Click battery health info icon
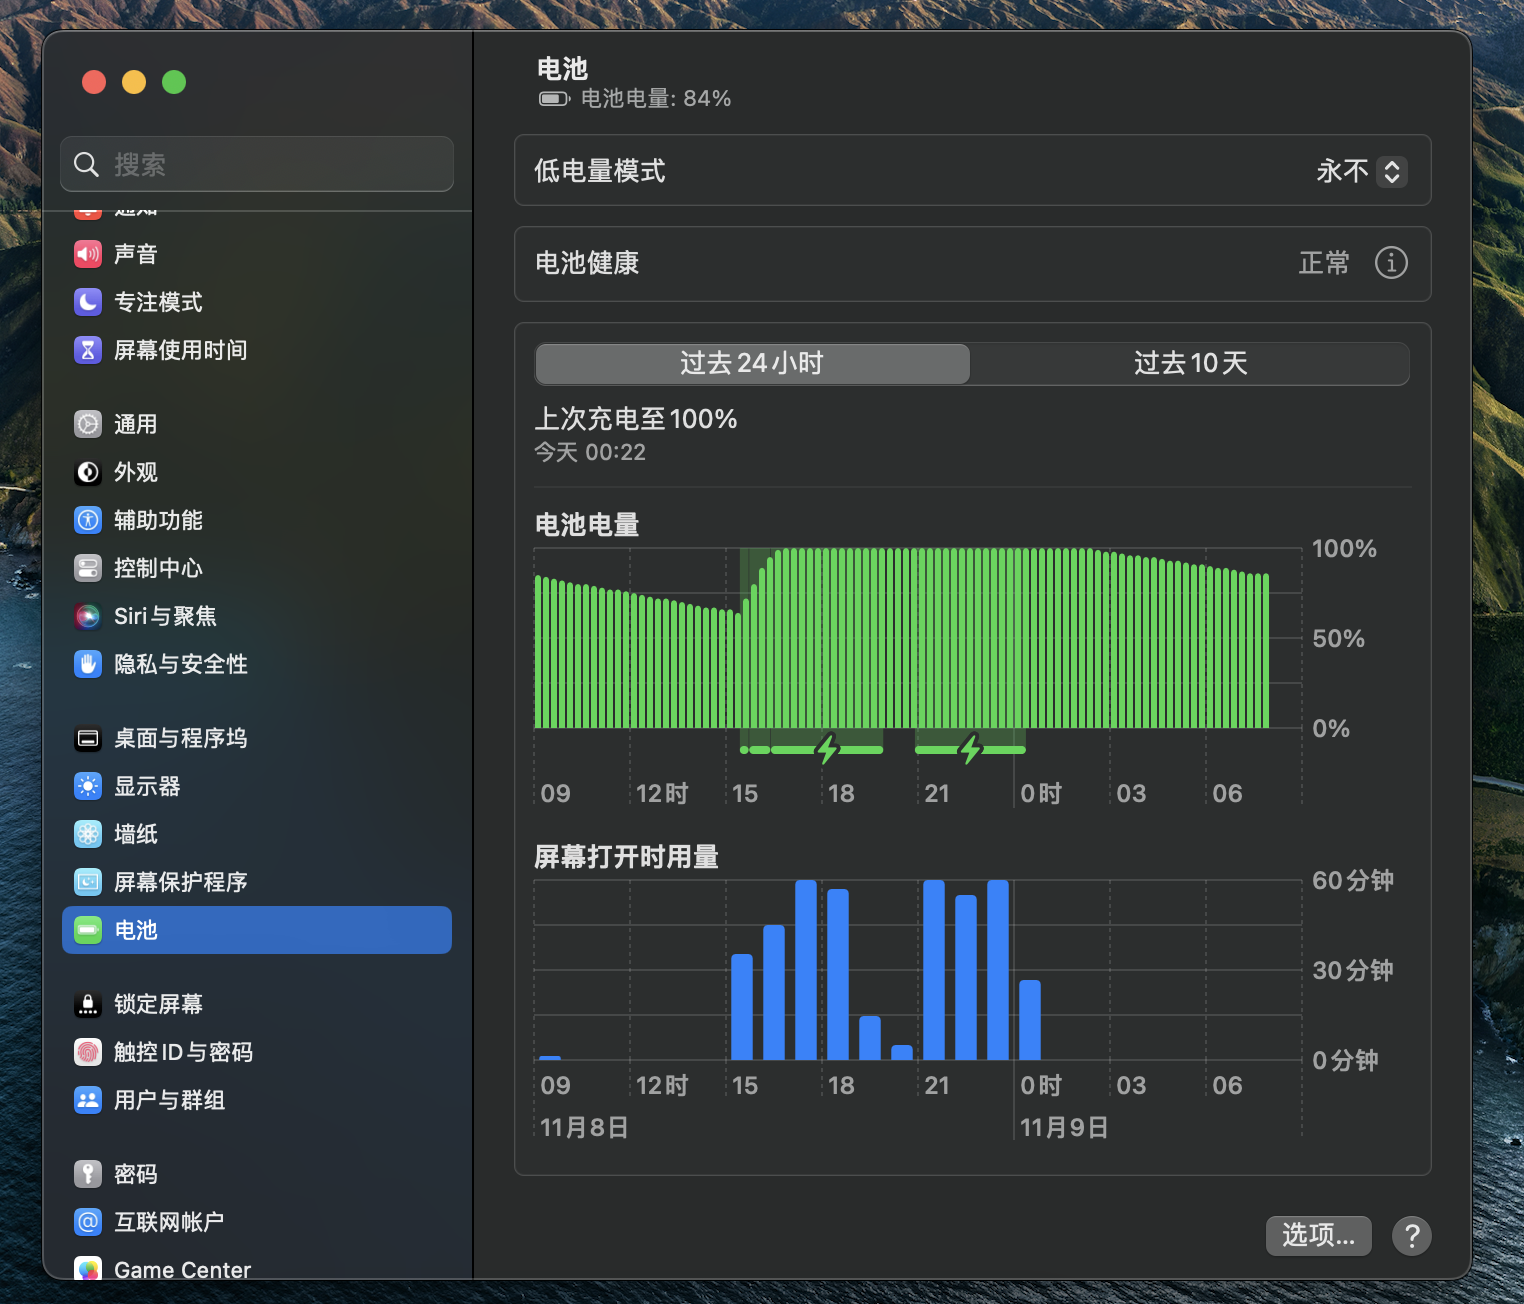1524x1304 pixels. pyautogui.click(x=1391, y=263)
